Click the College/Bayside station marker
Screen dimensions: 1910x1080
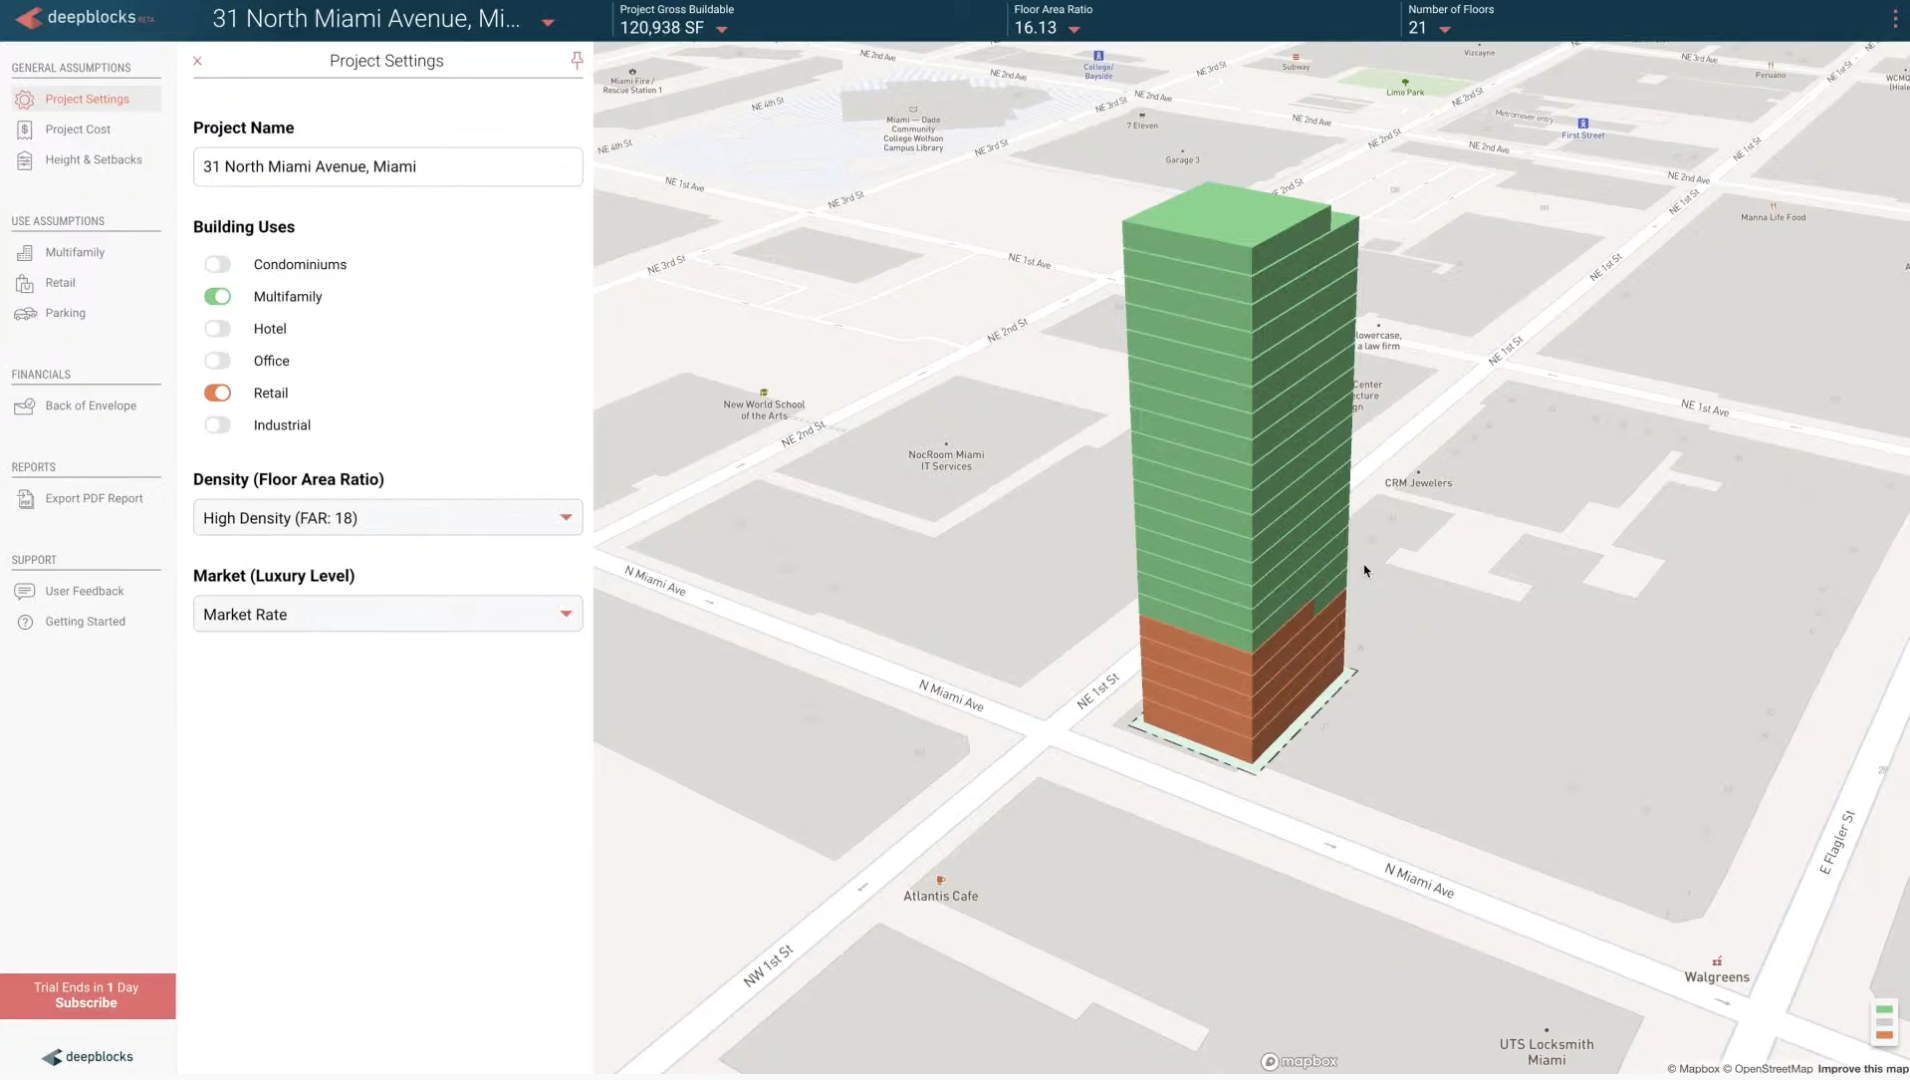point(1098,56)
